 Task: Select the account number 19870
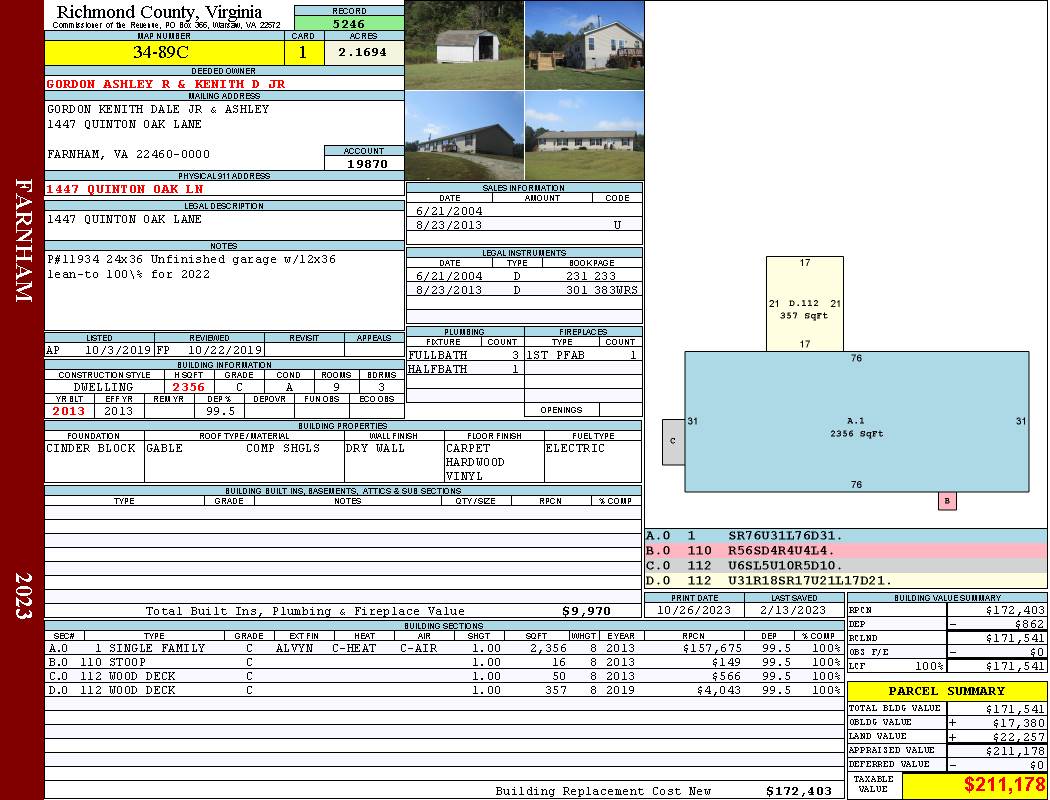(364, 163)
